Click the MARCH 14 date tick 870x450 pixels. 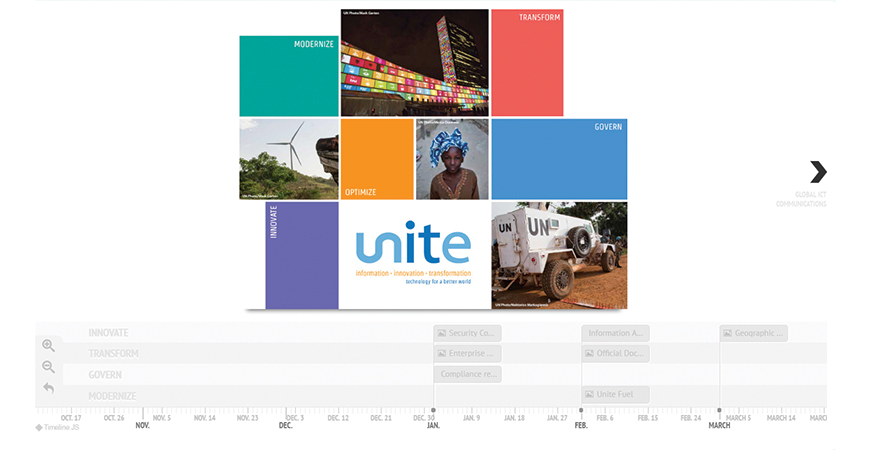[x=781, y=418]
